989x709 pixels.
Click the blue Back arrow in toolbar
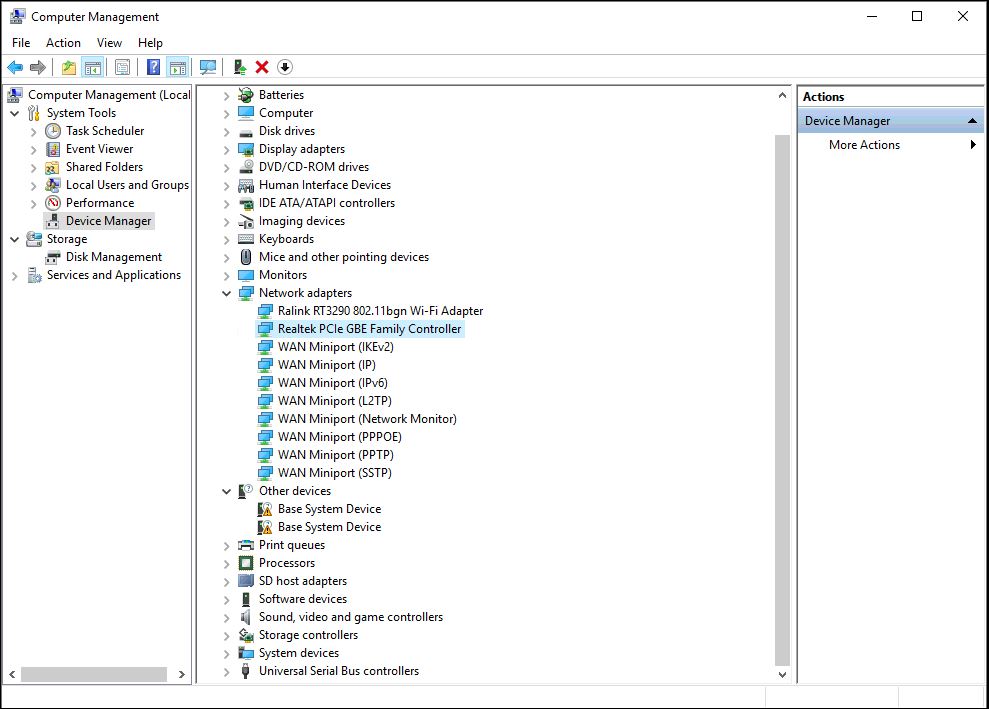[x=15, y=67]
